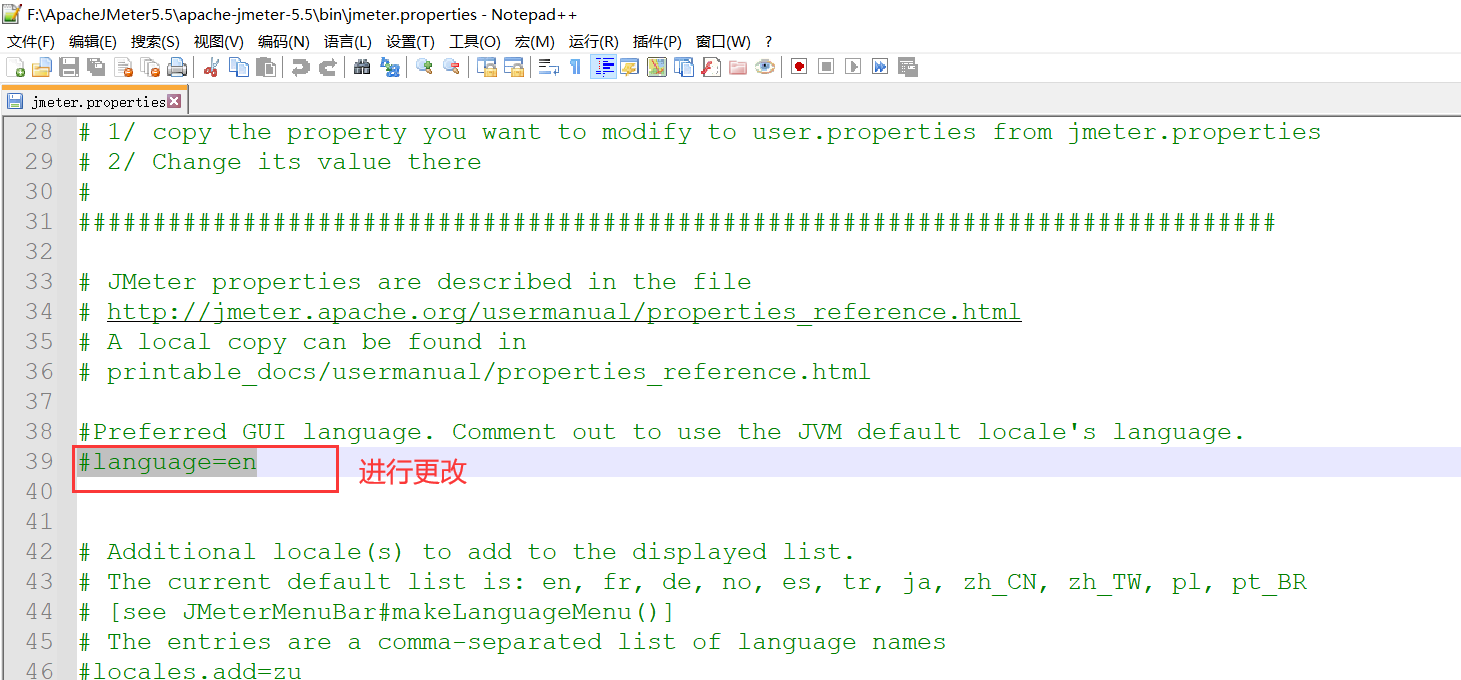Zoom out using the magnifier minus icon
This screenshot has height=680, width=1461.
(x=451, y=67)
